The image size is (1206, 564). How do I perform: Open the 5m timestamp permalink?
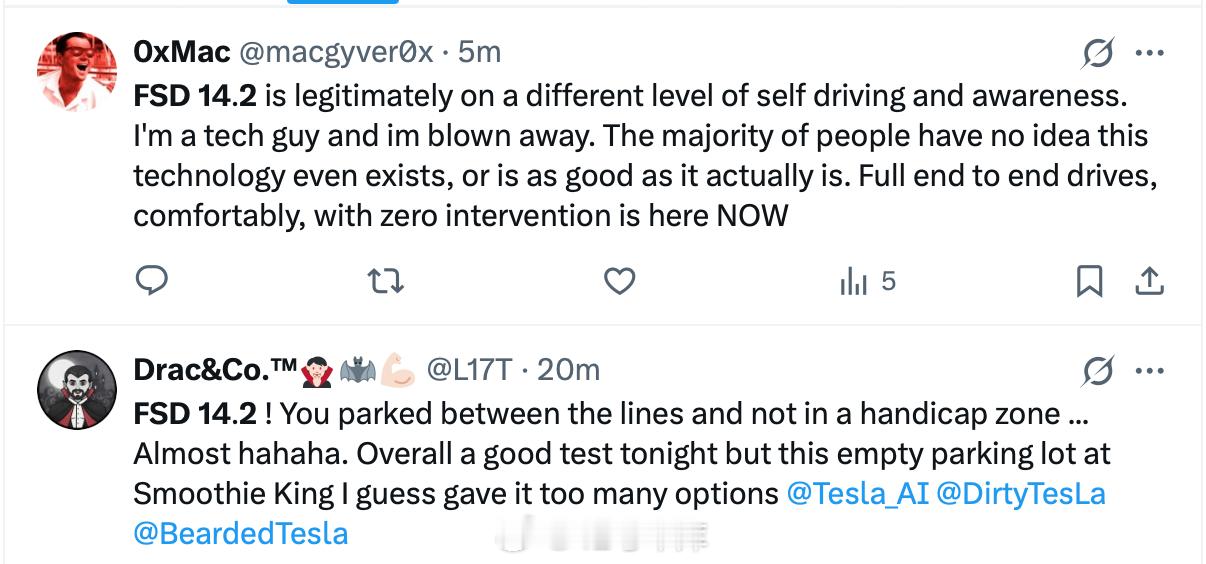coord(480,51)
